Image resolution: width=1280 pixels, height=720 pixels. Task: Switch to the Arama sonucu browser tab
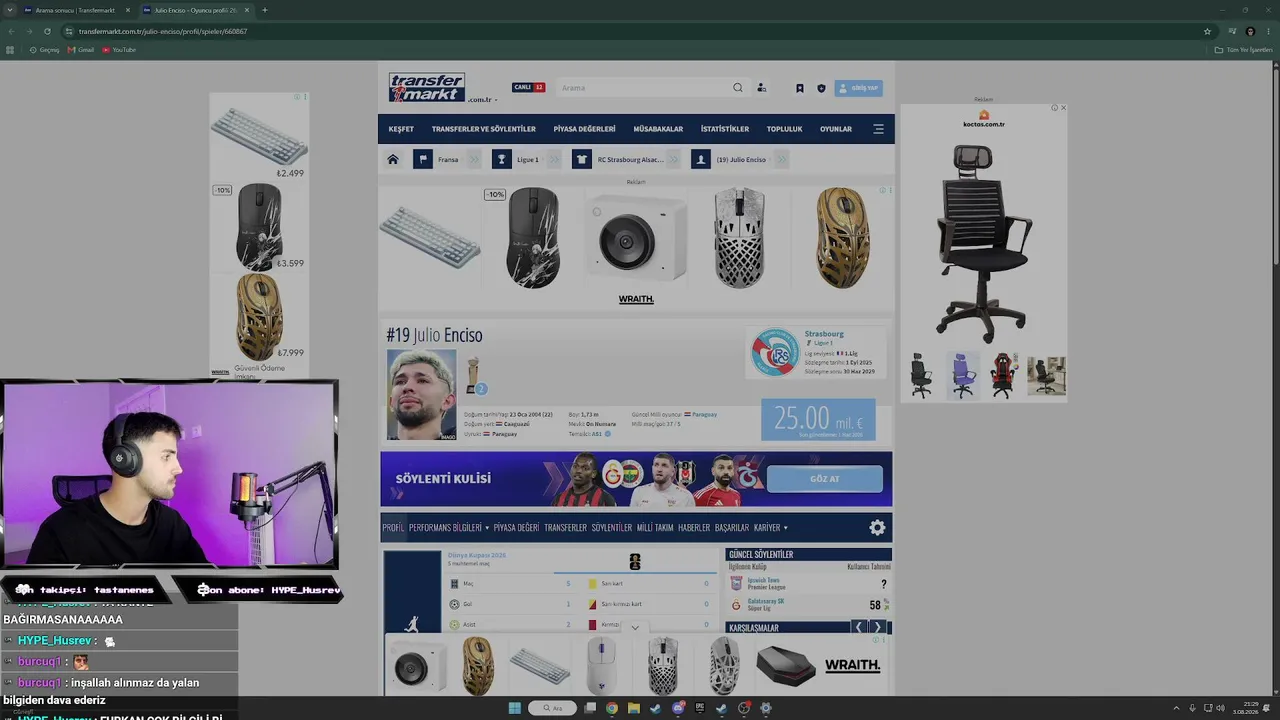click(x=76, y=10)
